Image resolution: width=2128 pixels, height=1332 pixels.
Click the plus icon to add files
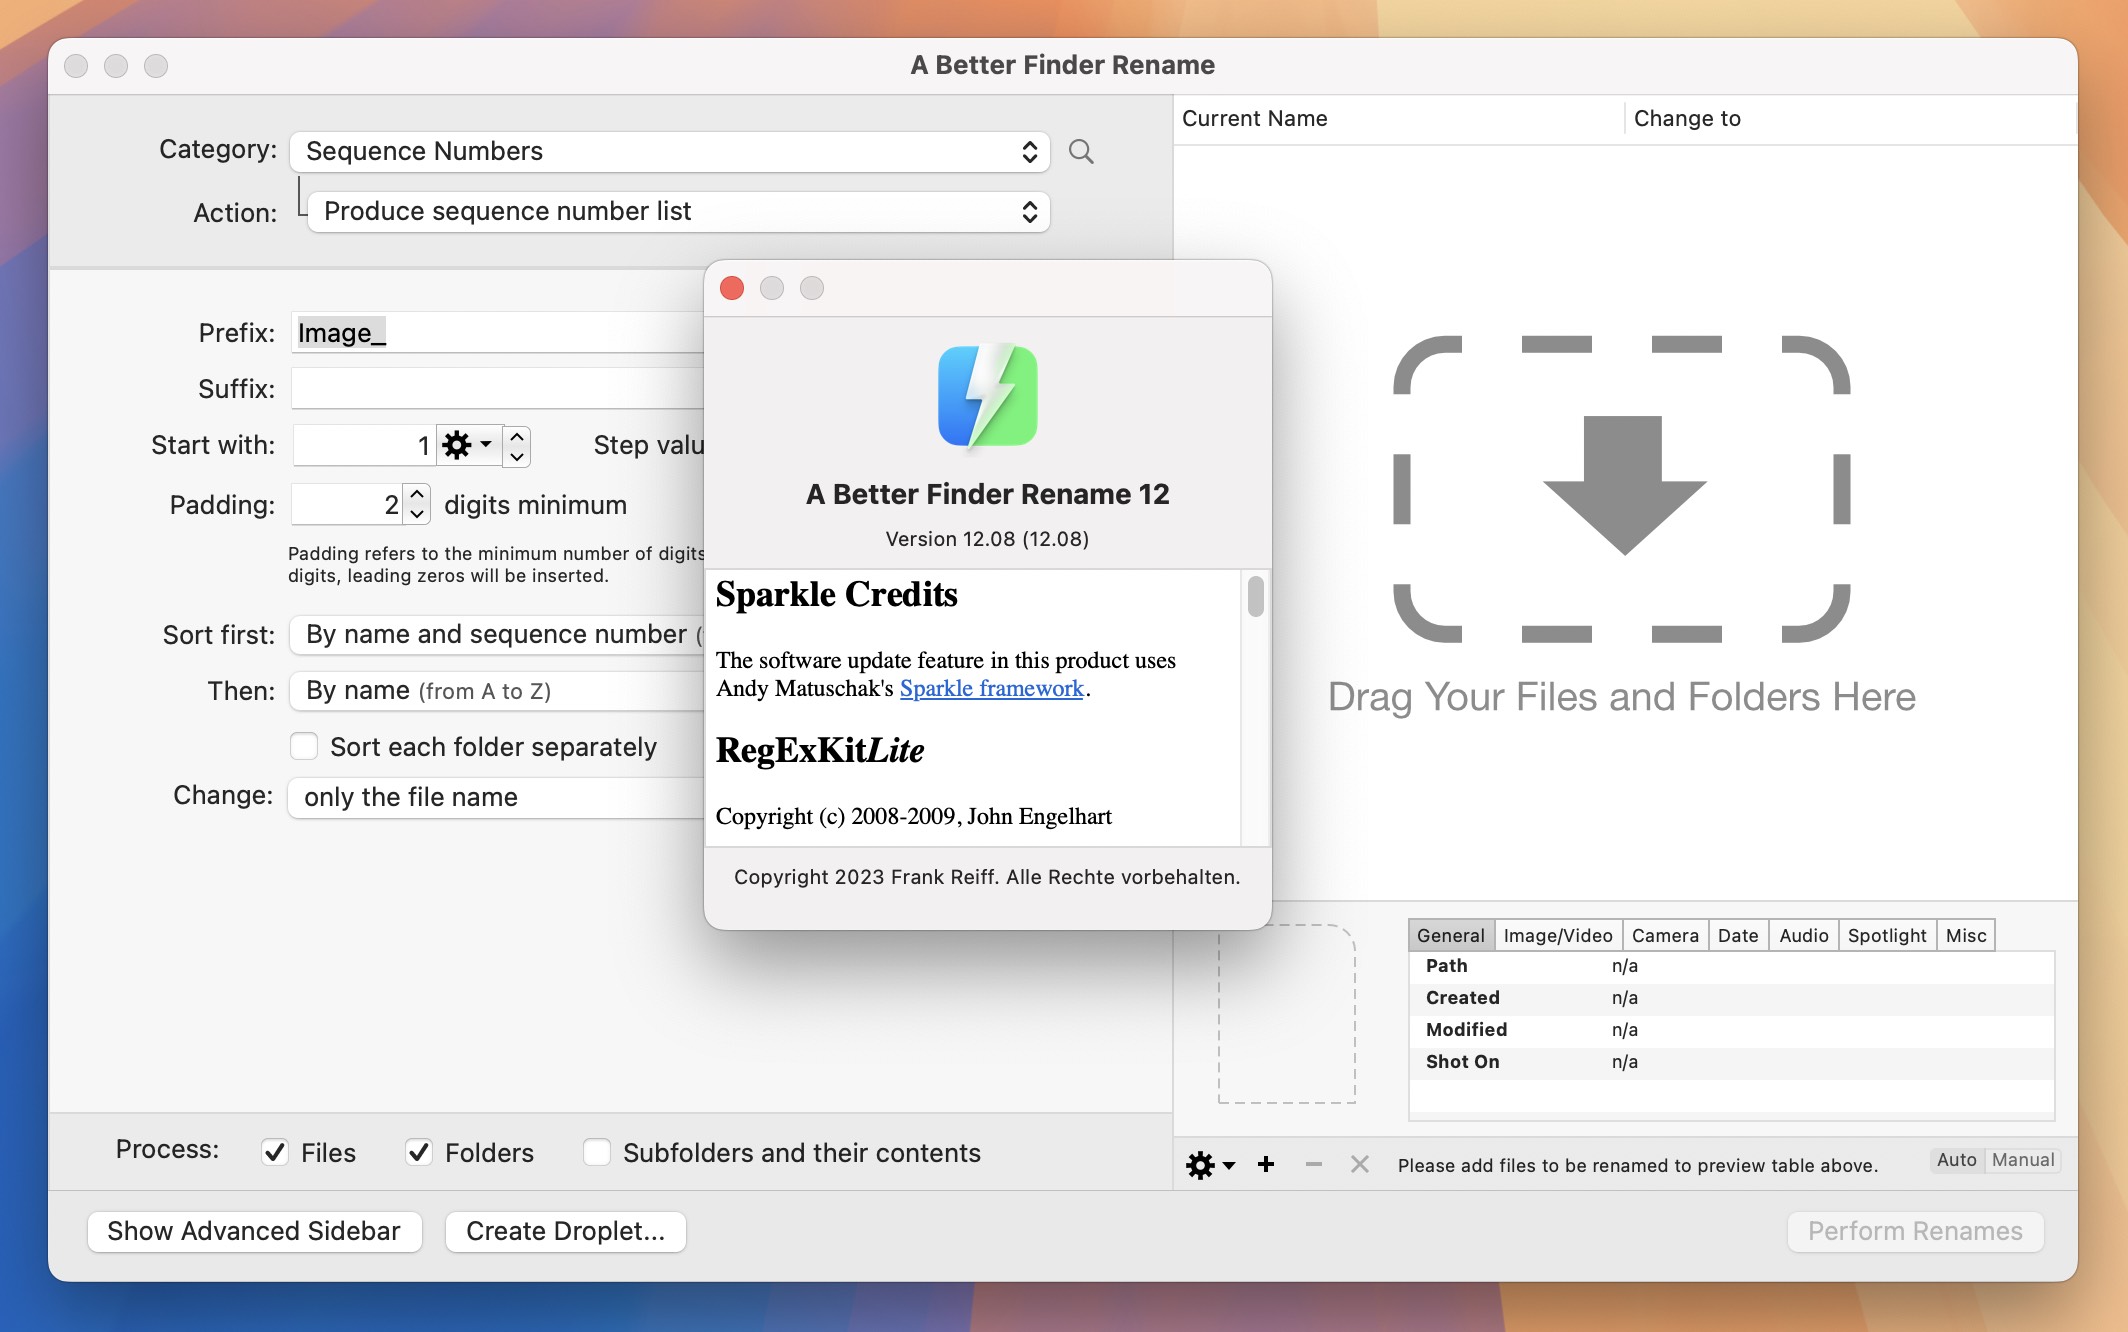click(x=1266, y=1164)
